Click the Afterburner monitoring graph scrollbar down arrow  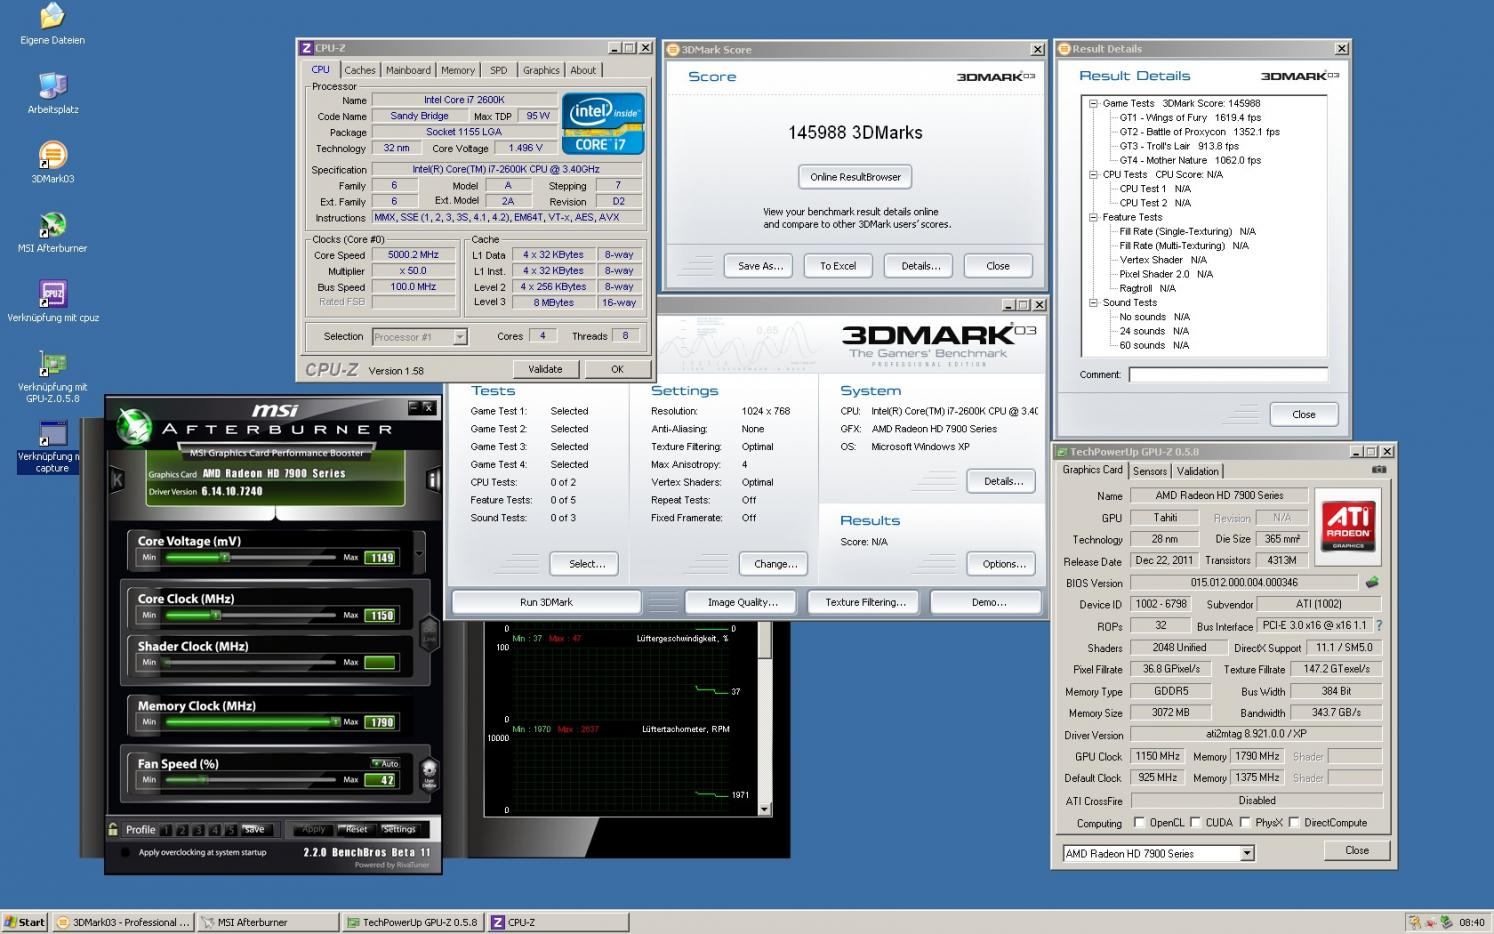tap(765, 809)
